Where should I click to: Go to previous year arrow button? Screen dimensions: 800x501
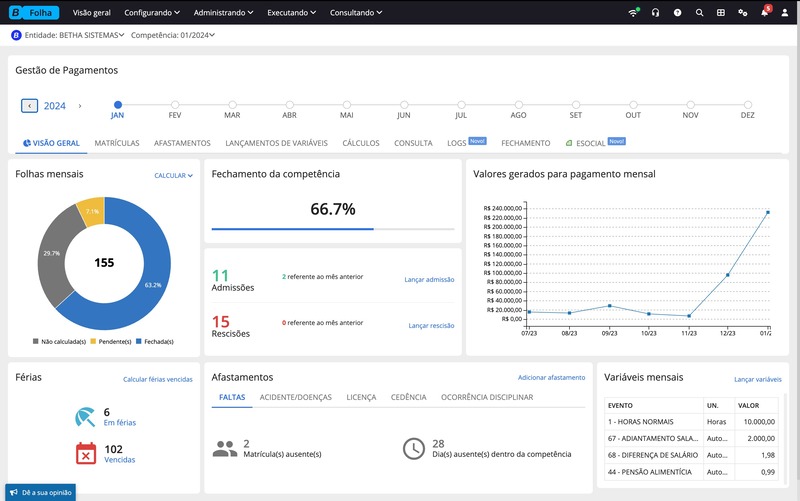(30, 105)
